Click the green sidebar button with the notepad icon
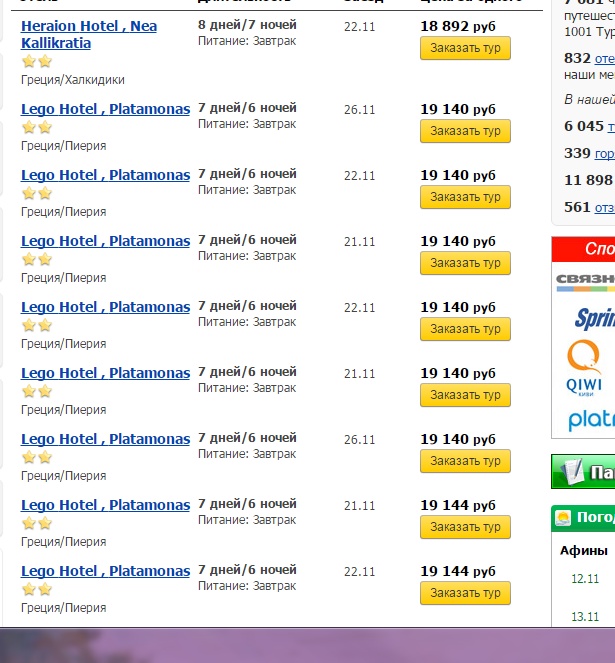Screen dimensions: 615x663 tap(583, 471)
